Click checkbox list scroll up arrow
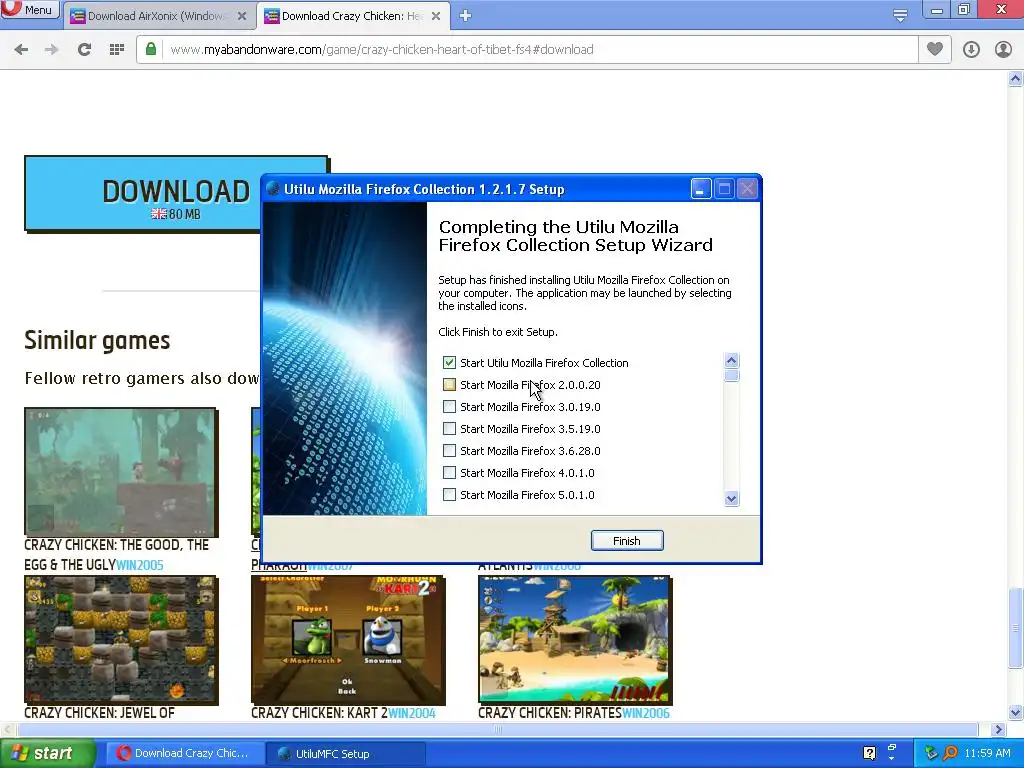 pyautogui.click(x=731, y=360)
